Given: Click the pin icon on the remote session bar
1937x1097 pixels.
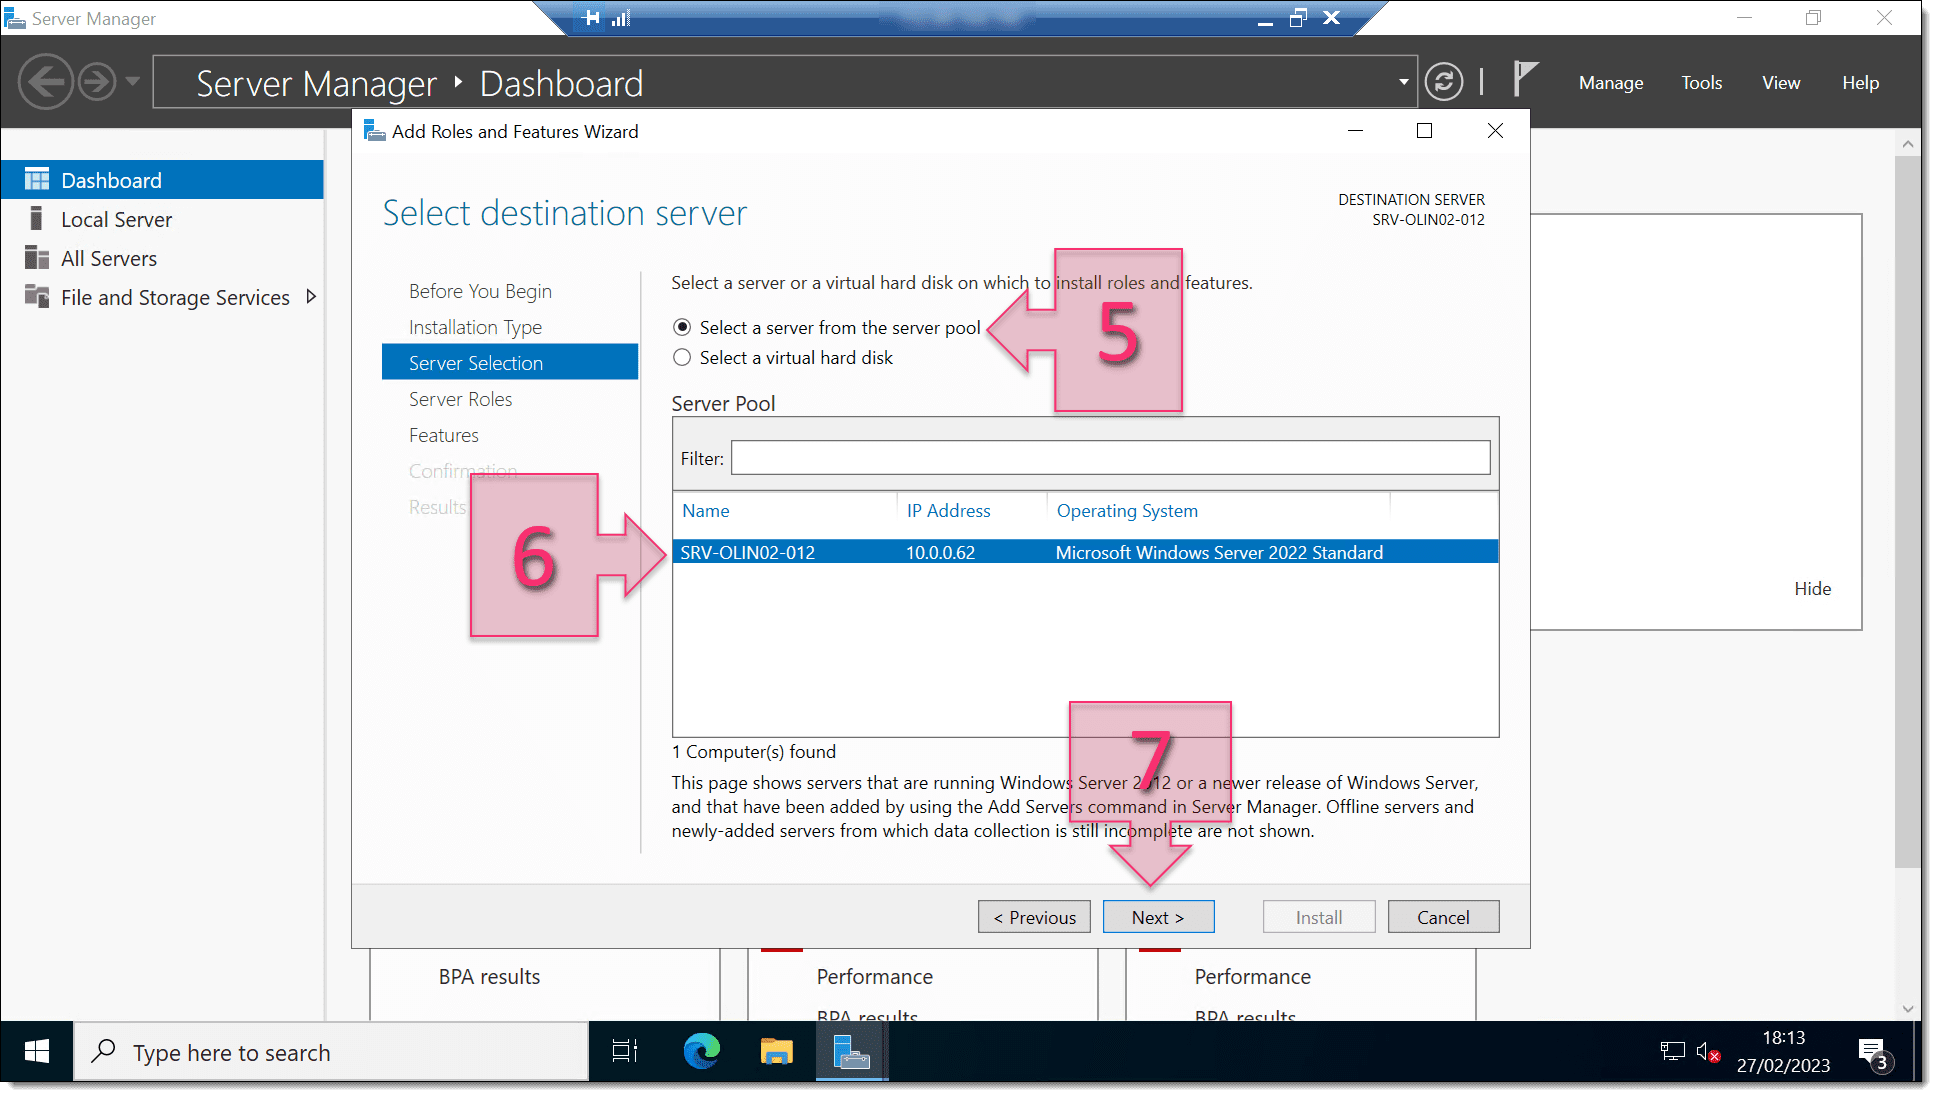Looking at the screenshot, I should point(591,18).
